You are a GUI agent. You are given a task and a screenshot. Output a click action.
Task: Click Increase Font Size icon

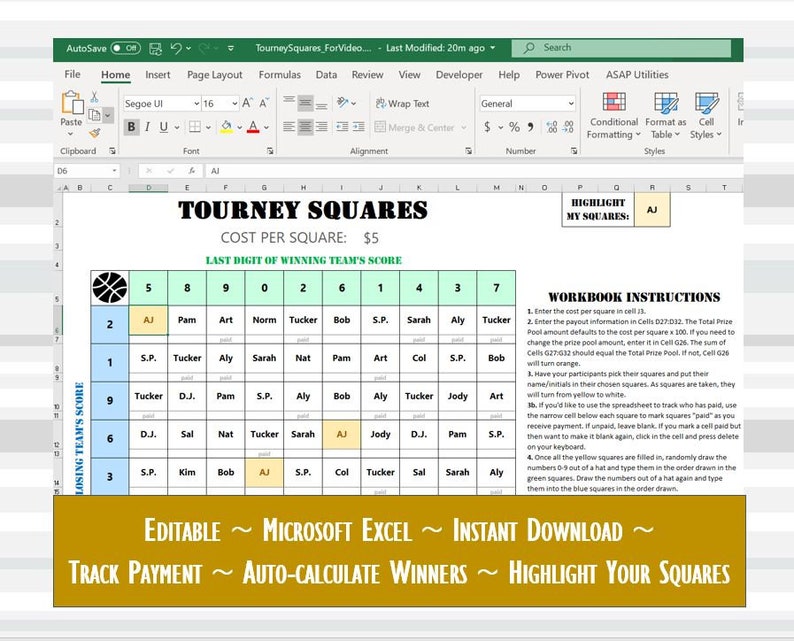247,103
